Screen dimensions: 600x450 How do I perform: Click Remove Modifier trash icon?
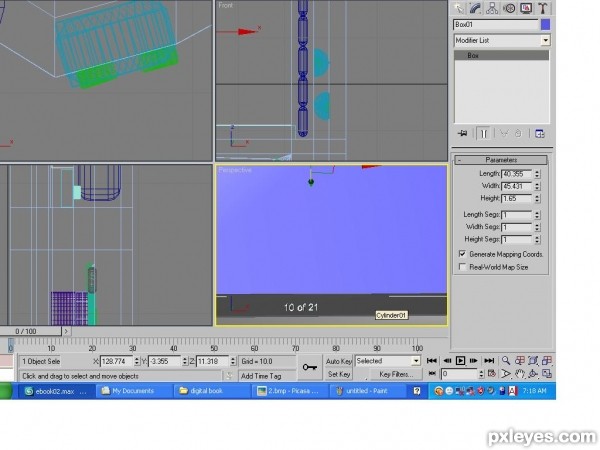[518, 134]
